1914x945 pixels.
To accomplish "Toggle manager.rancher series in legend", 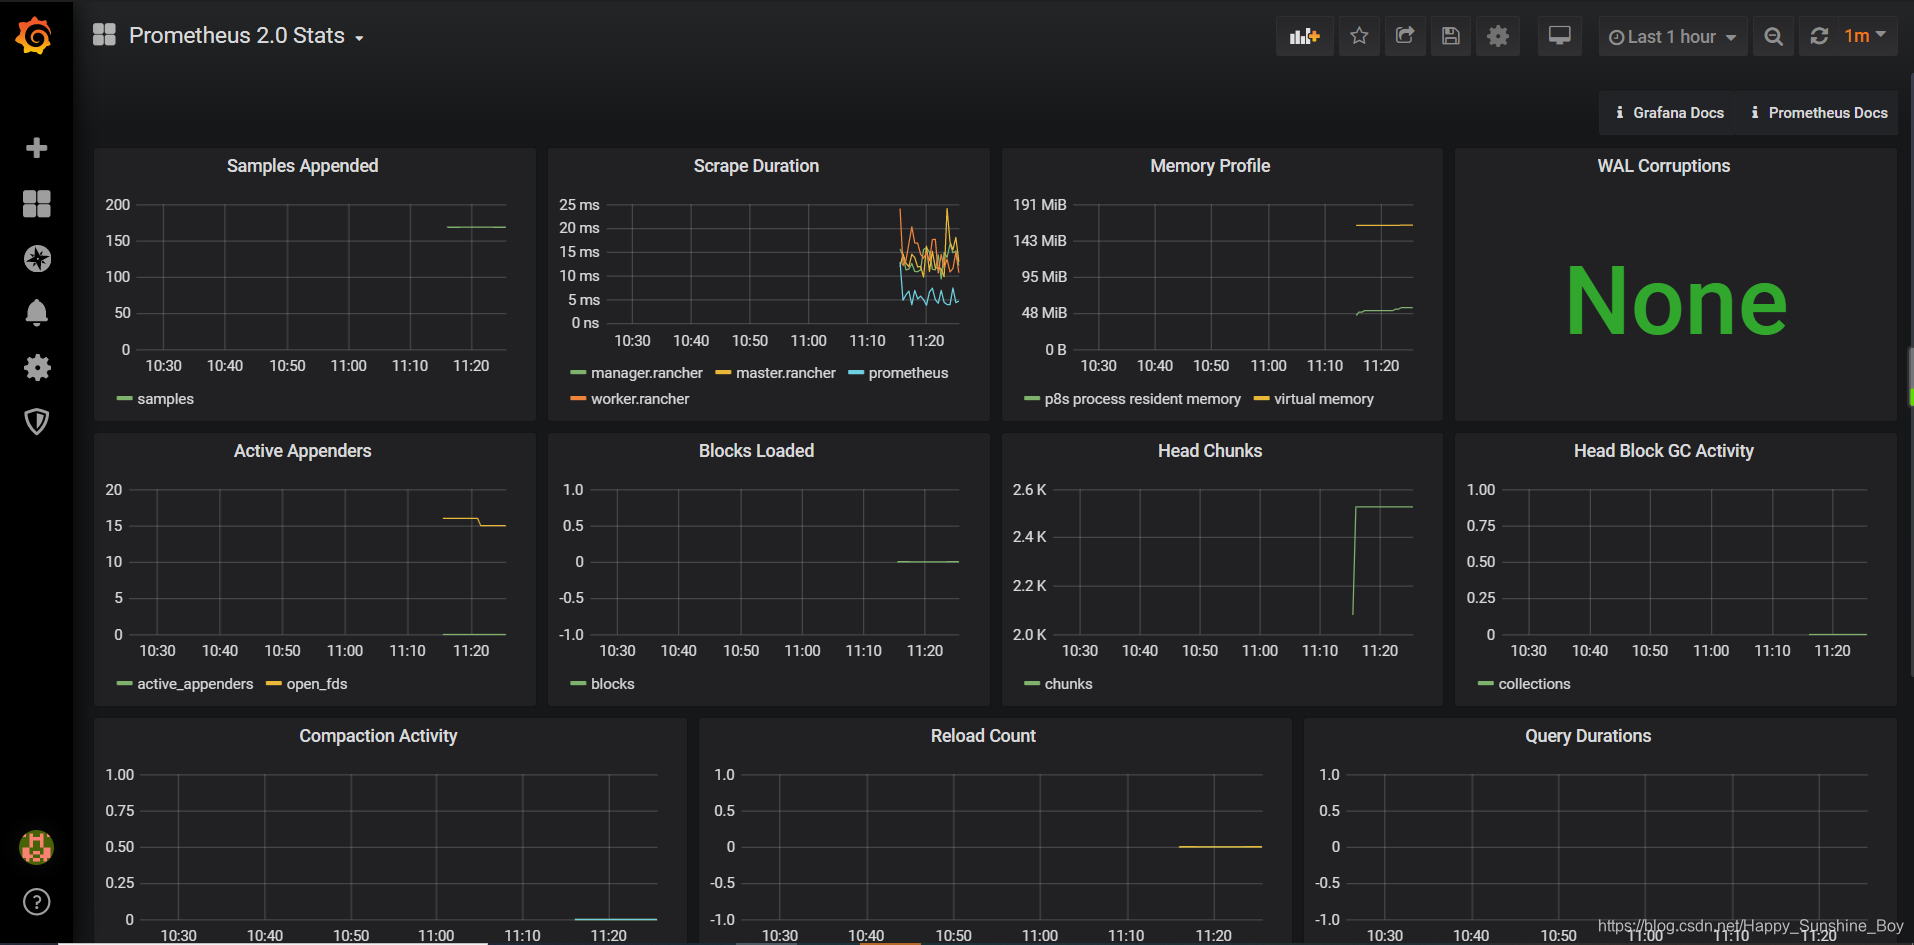I will (646, 373).
